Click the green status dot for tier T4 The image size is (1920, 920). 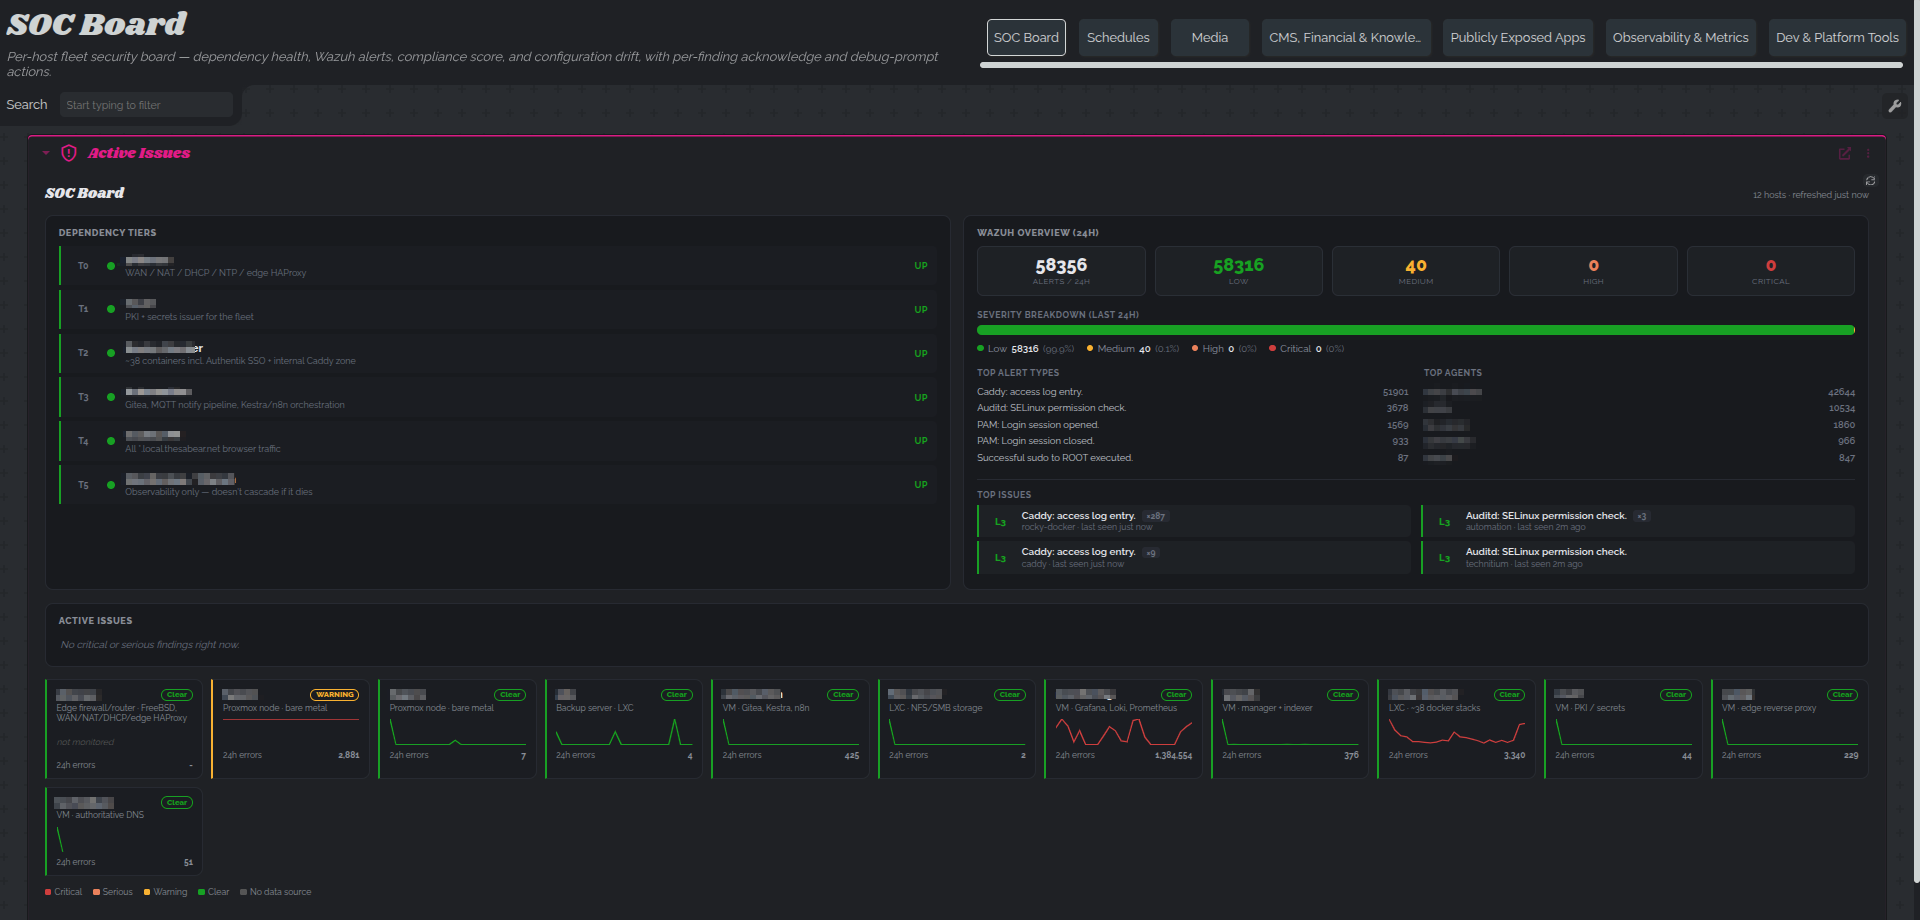click(x=111, y=441)
